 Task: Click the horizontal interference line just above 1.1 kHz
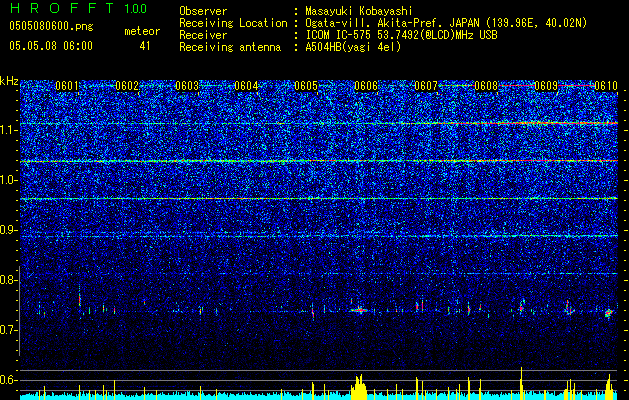[x=319, y=123]
